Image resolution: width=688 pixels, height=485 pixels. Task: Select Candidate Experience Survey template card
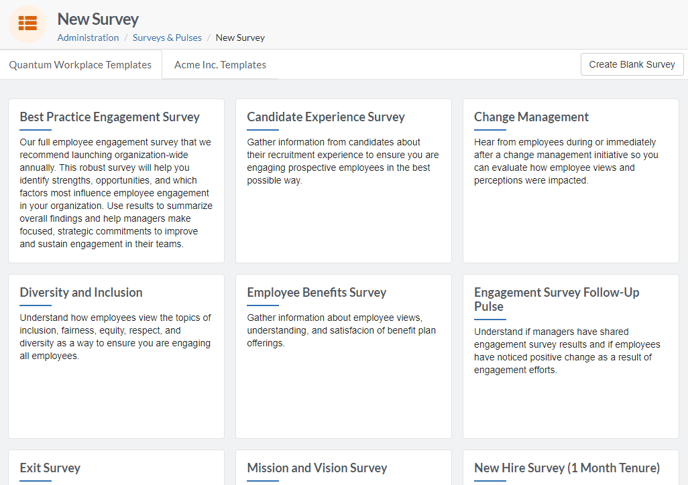coord(344,181)
